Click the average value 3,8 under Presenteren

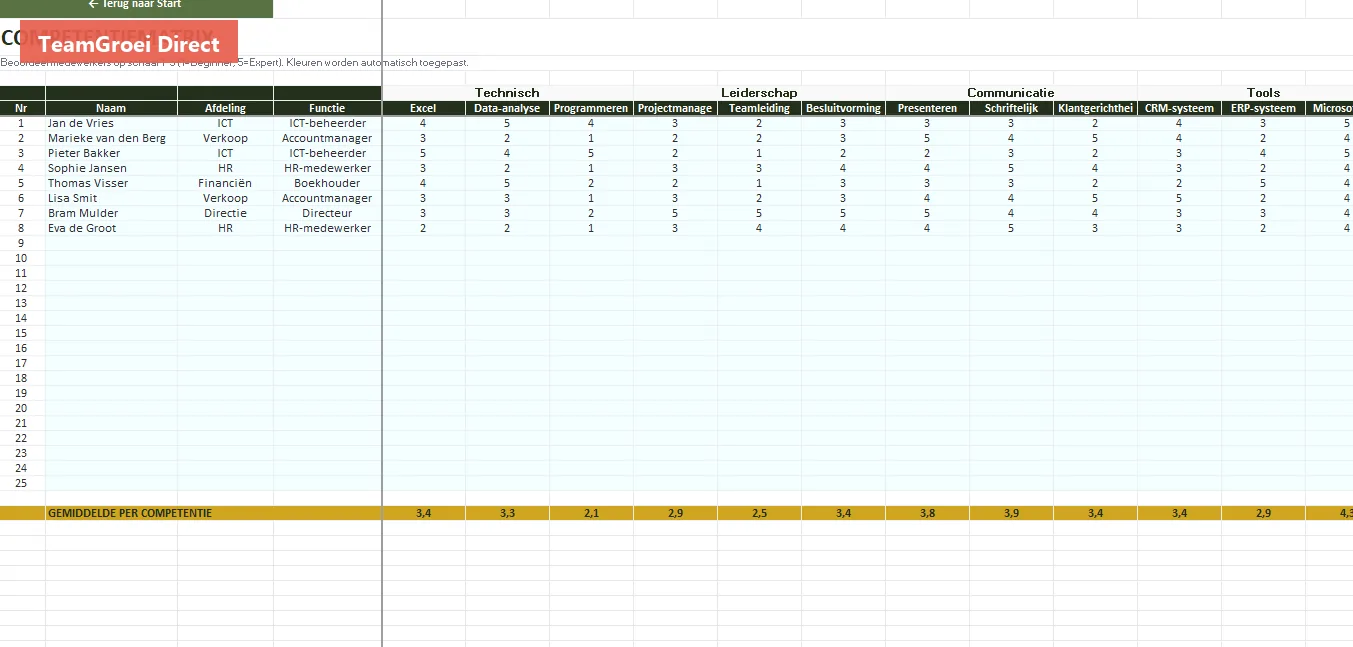927,513
